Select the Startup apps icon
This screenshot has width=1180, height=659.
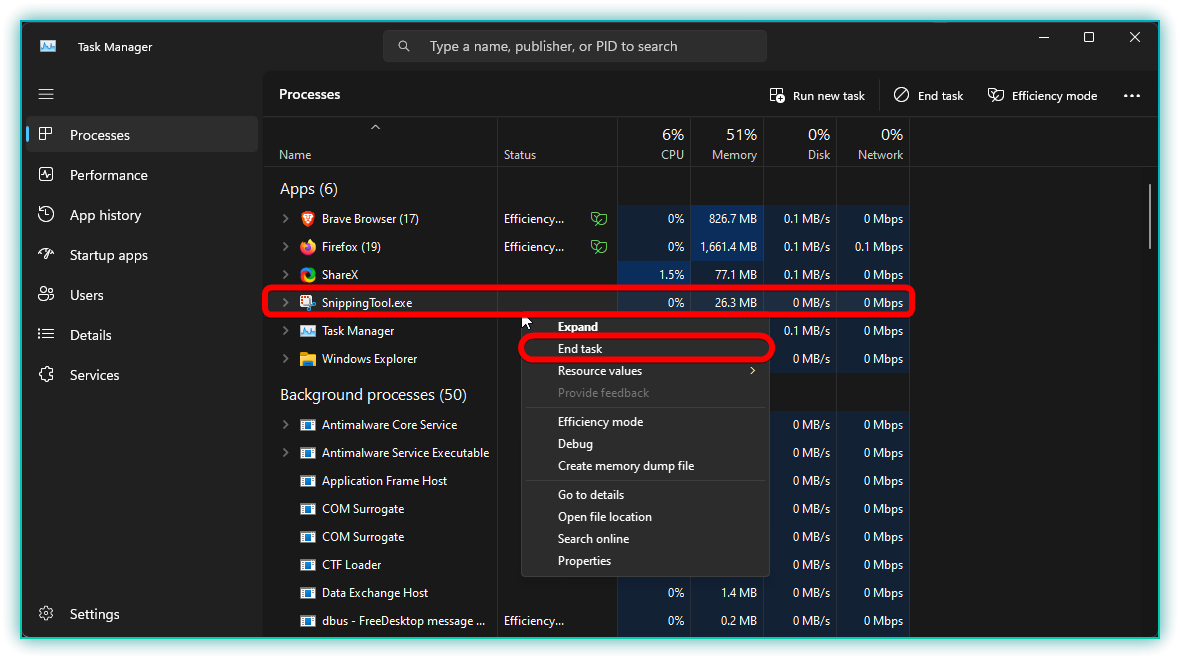(x=46, y=255)
